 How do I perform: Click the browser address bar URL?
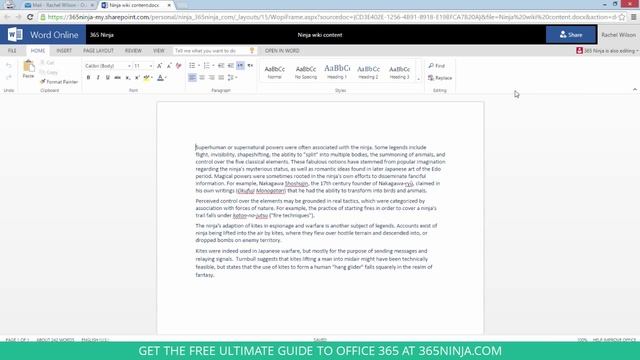pos(331,17)
